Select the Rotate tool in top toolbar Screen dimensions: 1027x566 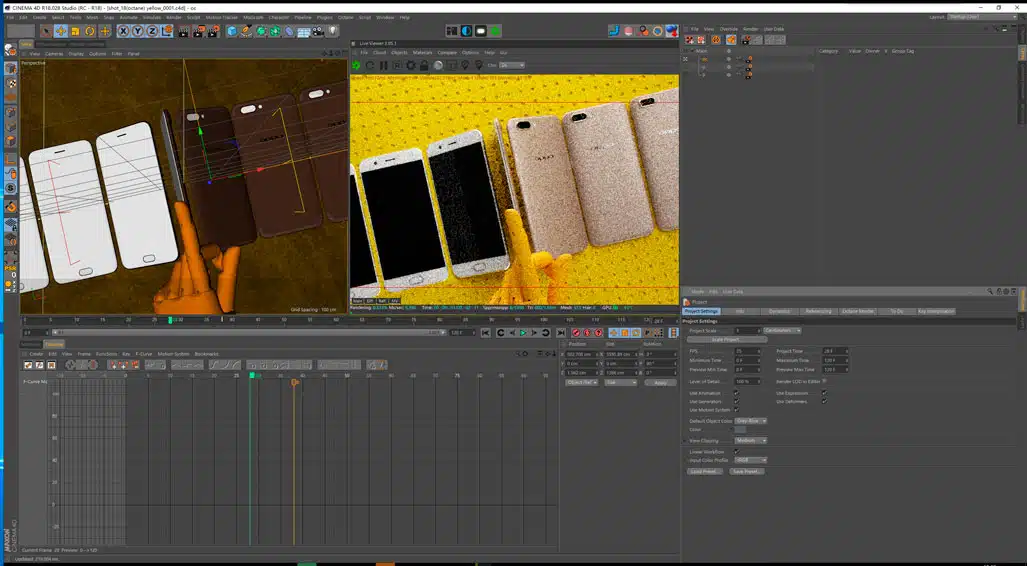pos(90,31)
